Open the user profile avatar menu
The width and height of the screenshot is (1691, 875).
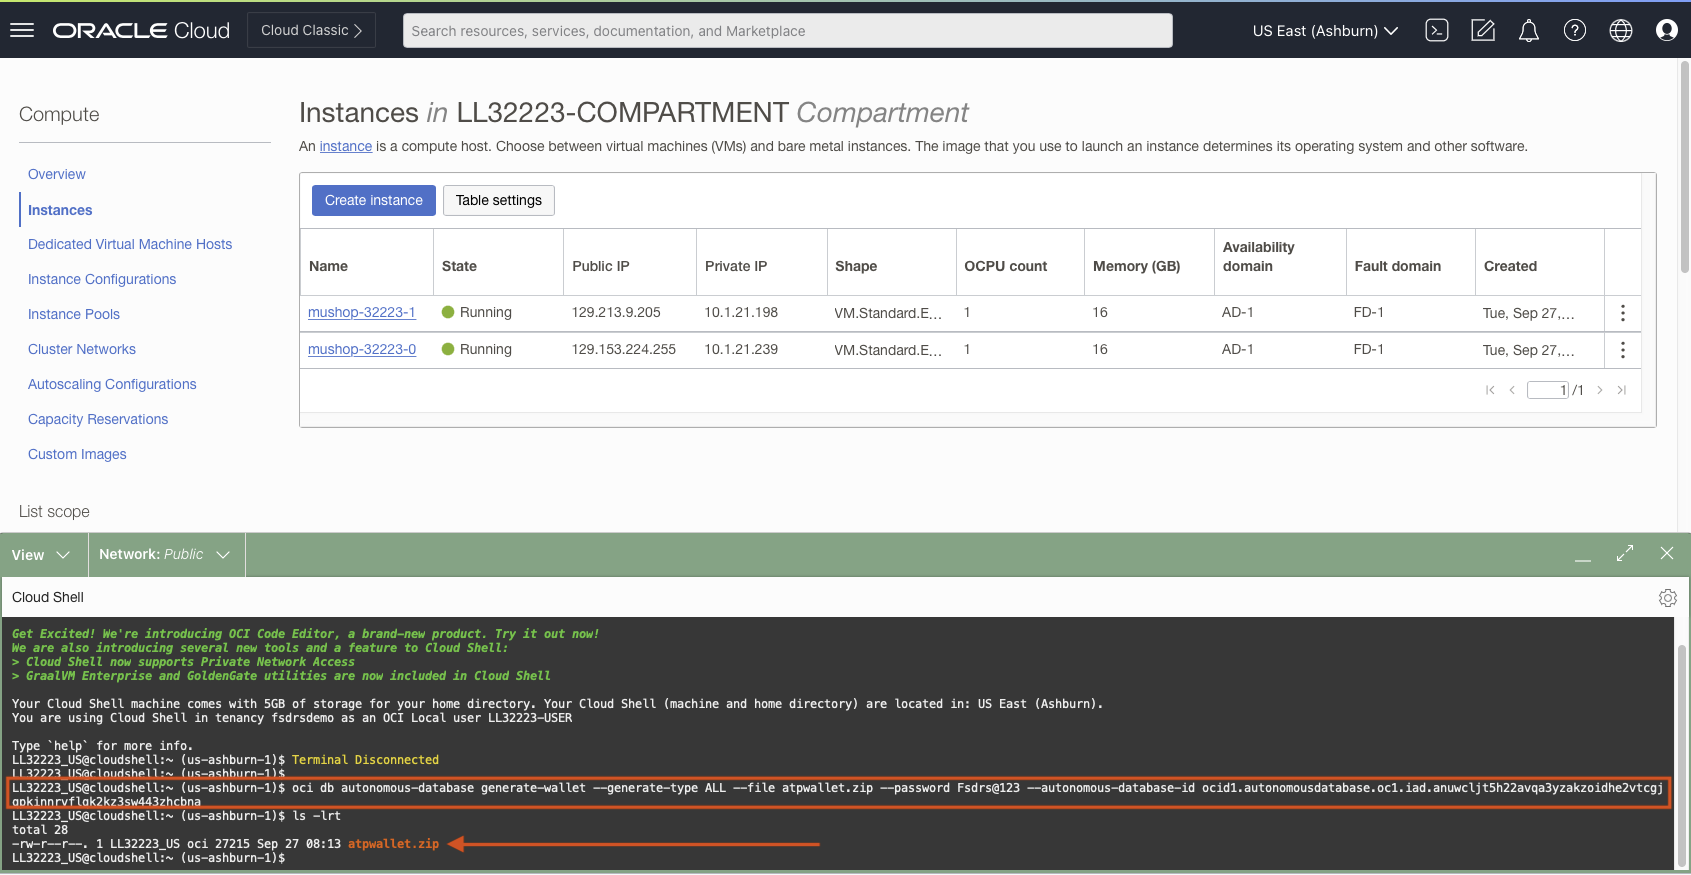(1666, 31)
